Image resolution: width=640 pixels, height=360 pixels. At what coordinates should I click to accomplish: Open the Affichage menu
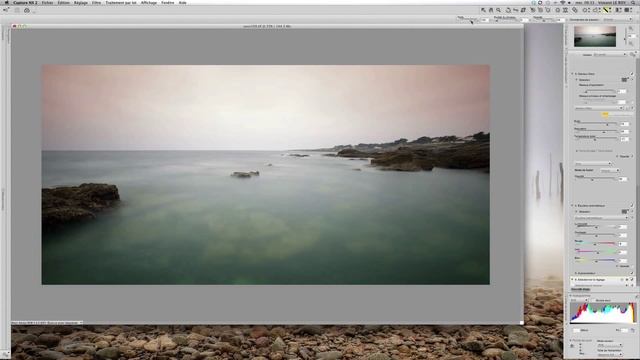149,2
